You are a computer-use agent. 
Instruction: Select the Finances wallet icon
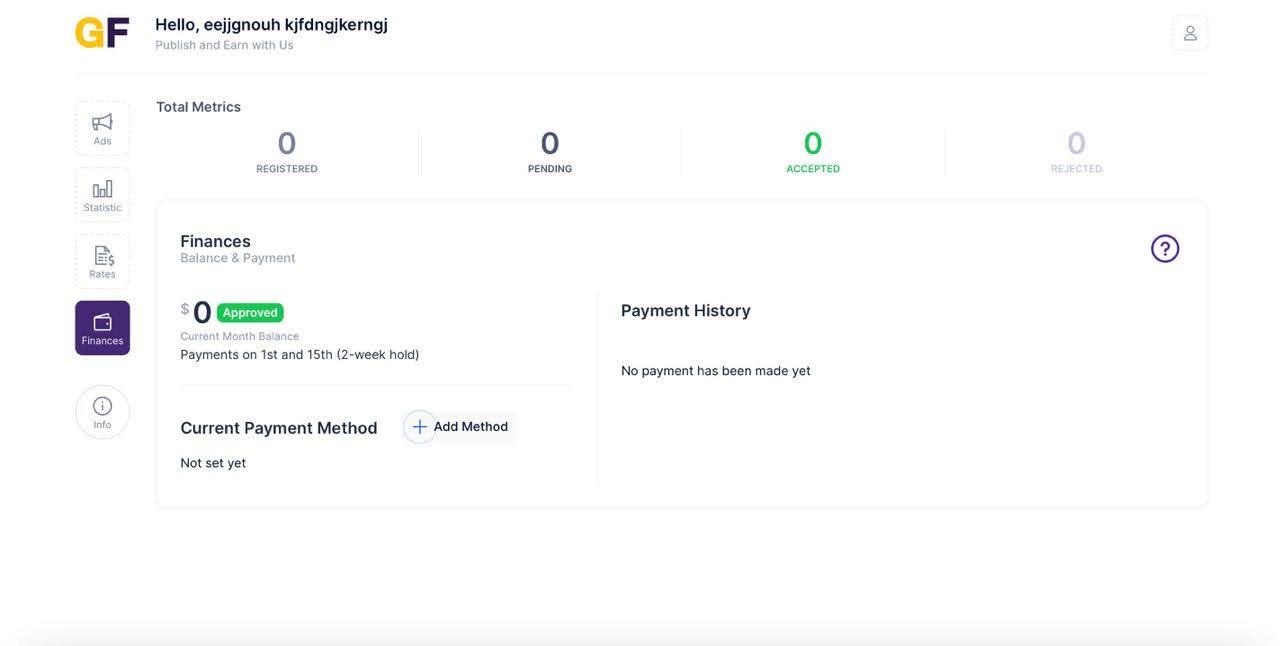[x=102, y=322]
